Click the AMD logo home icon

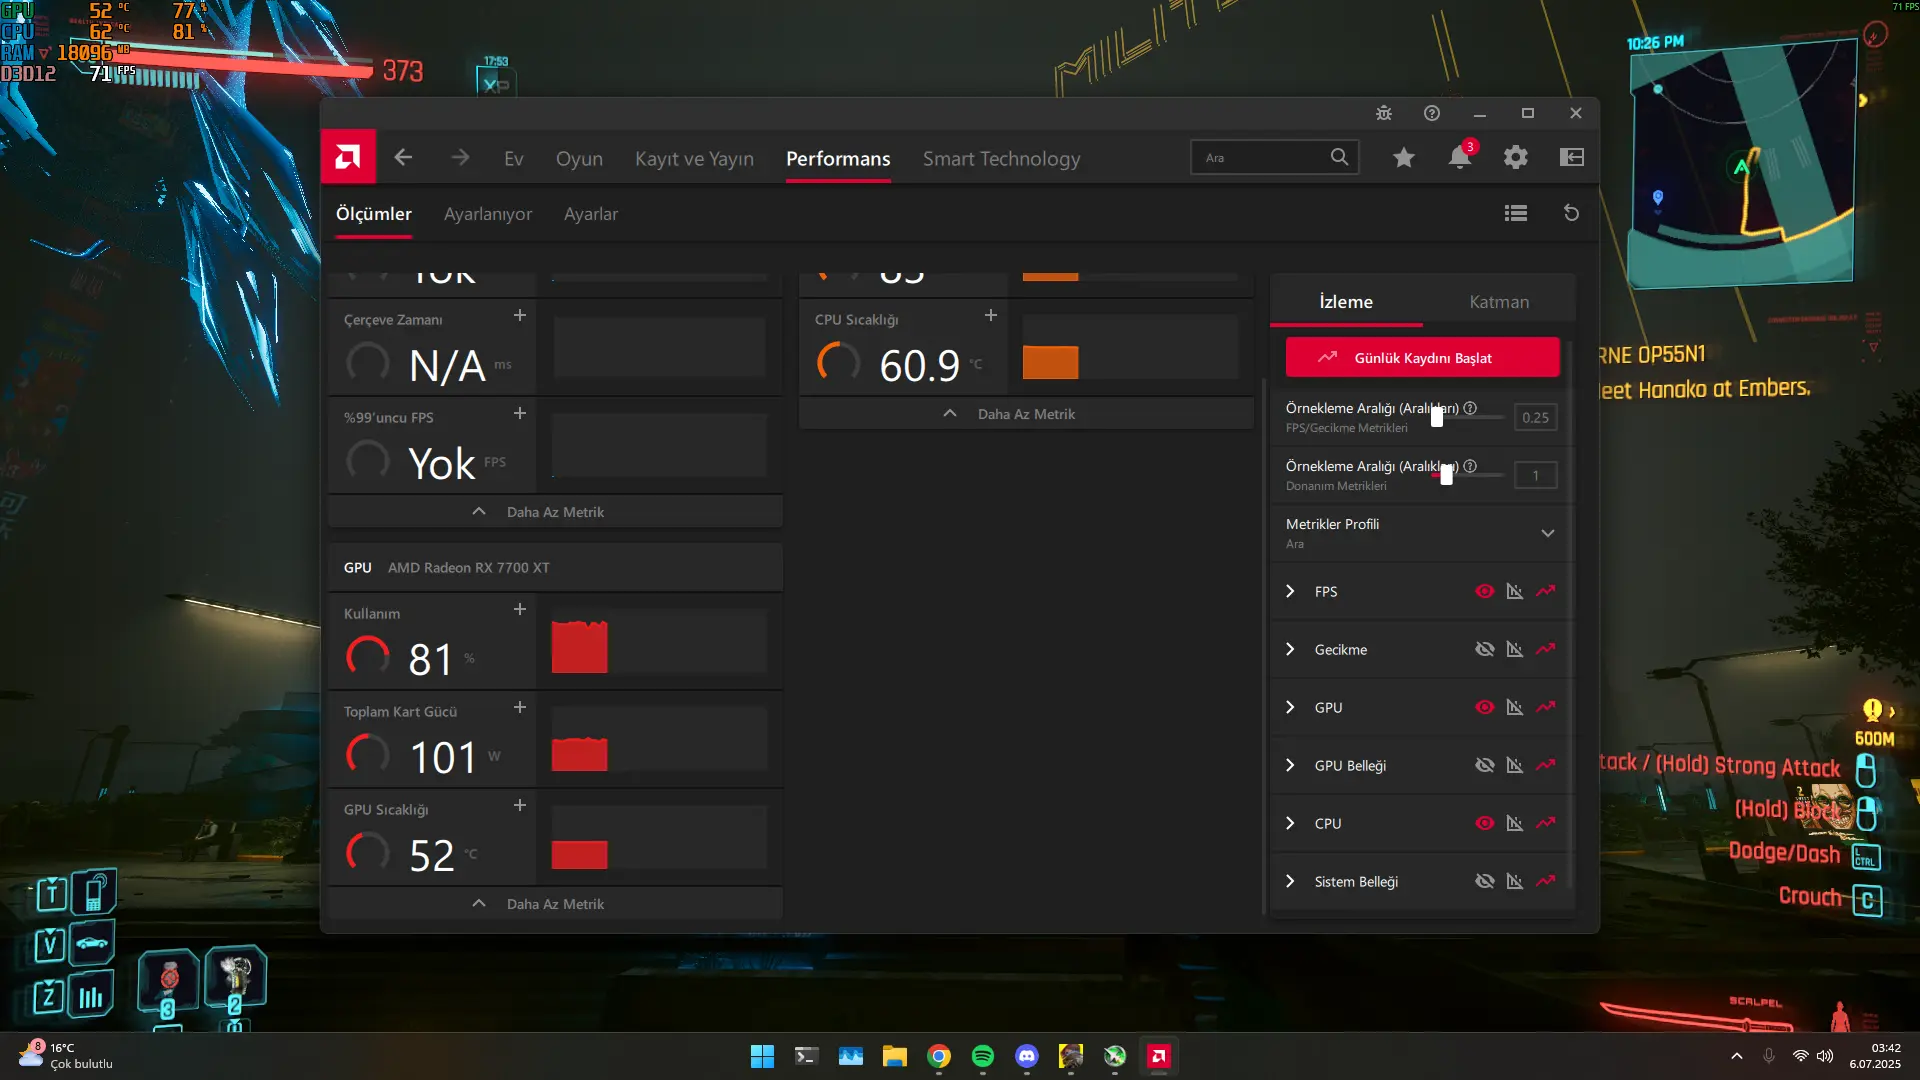point(348,157)
